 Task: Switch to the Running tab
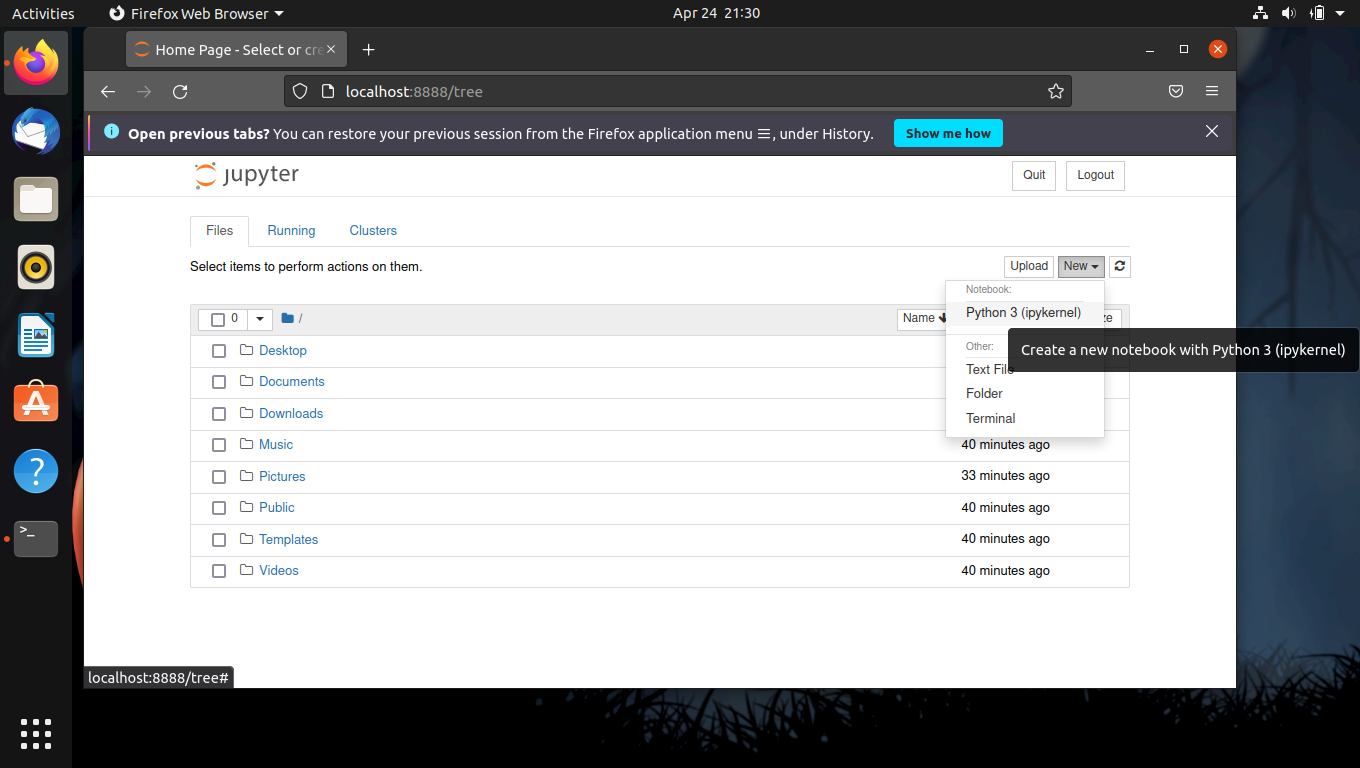291,230
